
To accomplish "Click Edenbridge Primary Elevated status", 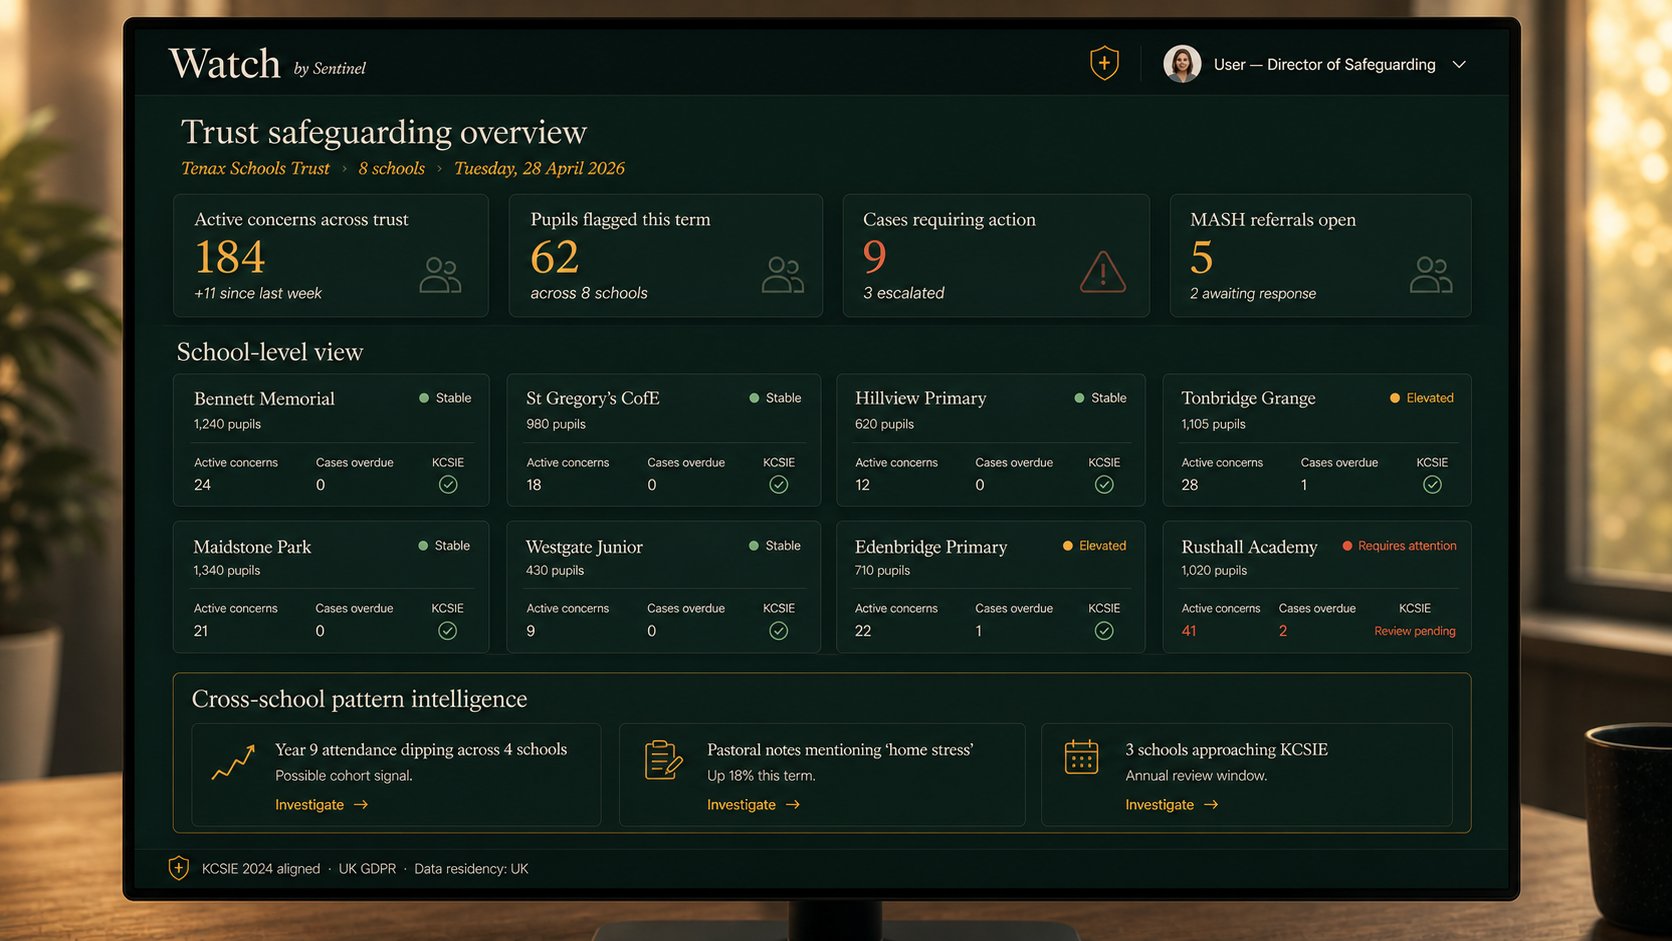I will tap(1094, 546).
